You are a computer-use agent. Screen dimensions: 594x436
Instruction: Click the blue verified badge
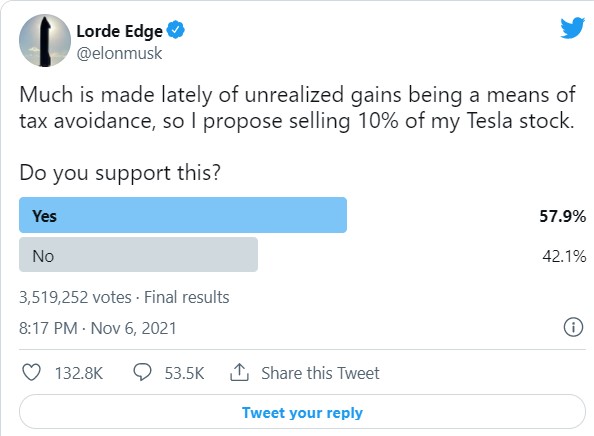click(176, 30)
